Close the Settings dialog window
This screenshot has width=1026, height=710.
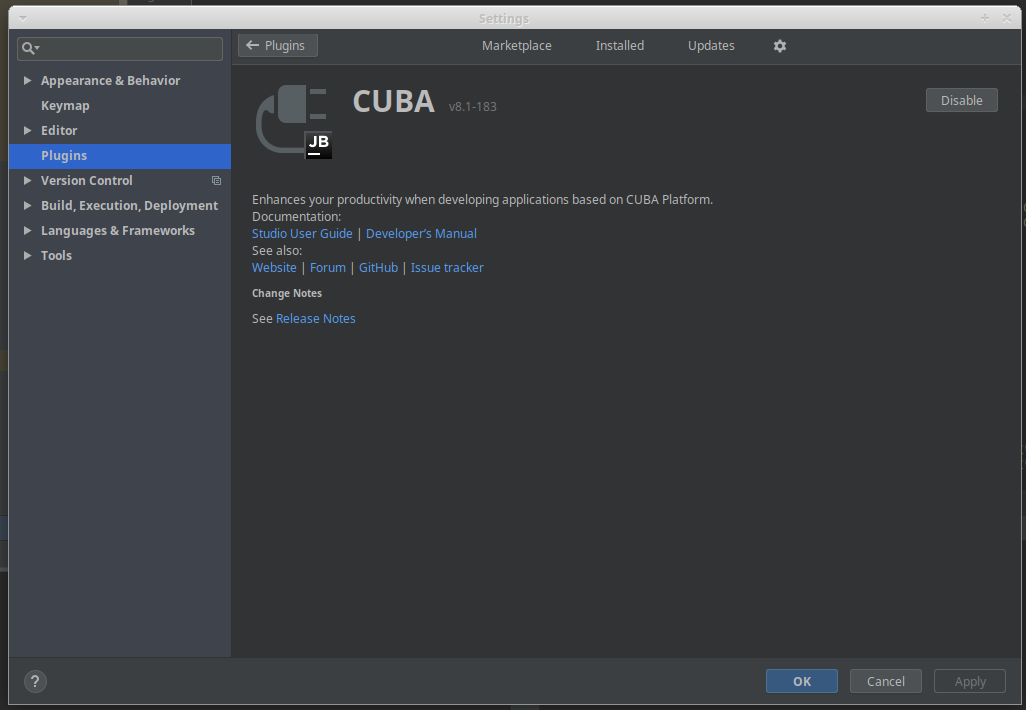[x=1007, y=18]
